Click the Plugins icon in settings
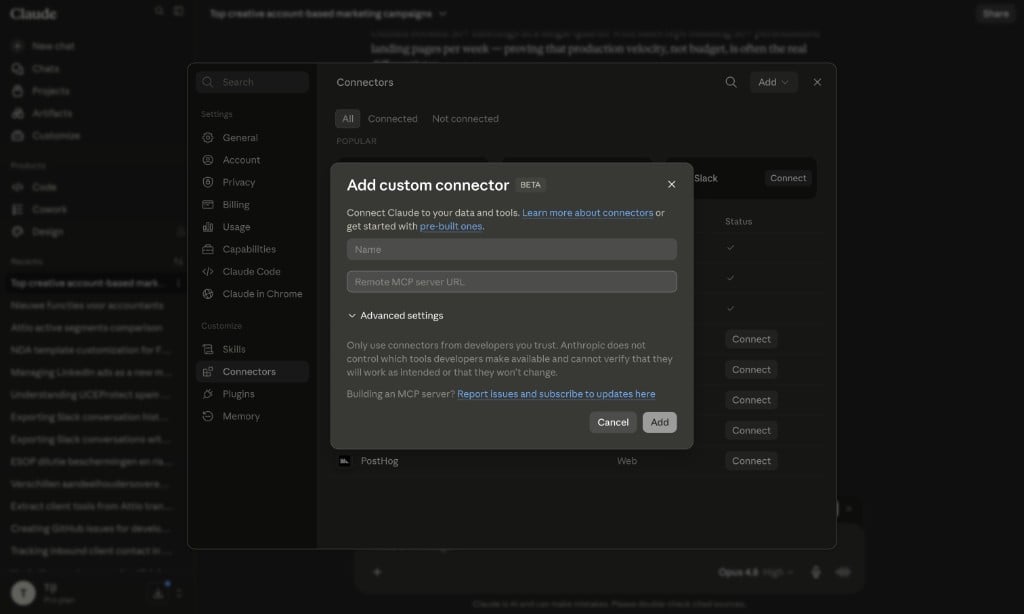Screen dimensions: 1024x614 pyautogui.click(x=208, y=394)
